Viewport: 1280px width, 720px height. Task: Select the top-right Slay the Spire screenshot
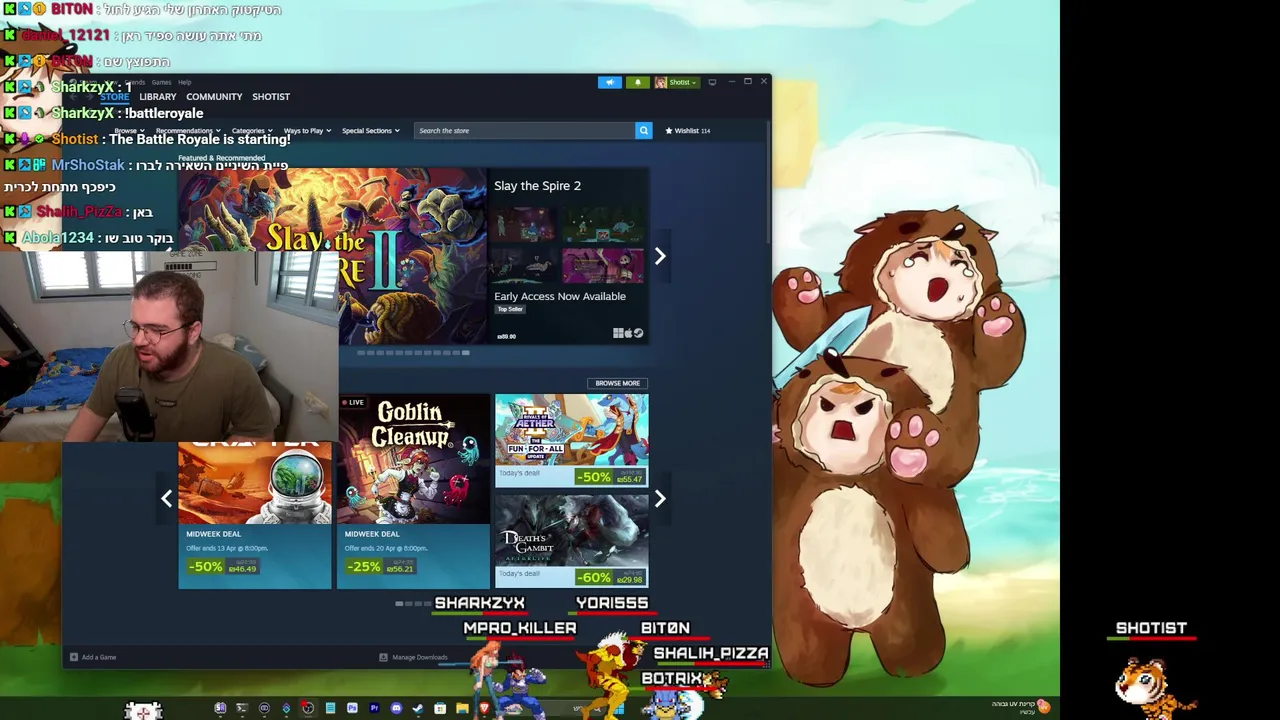point(603,225)
